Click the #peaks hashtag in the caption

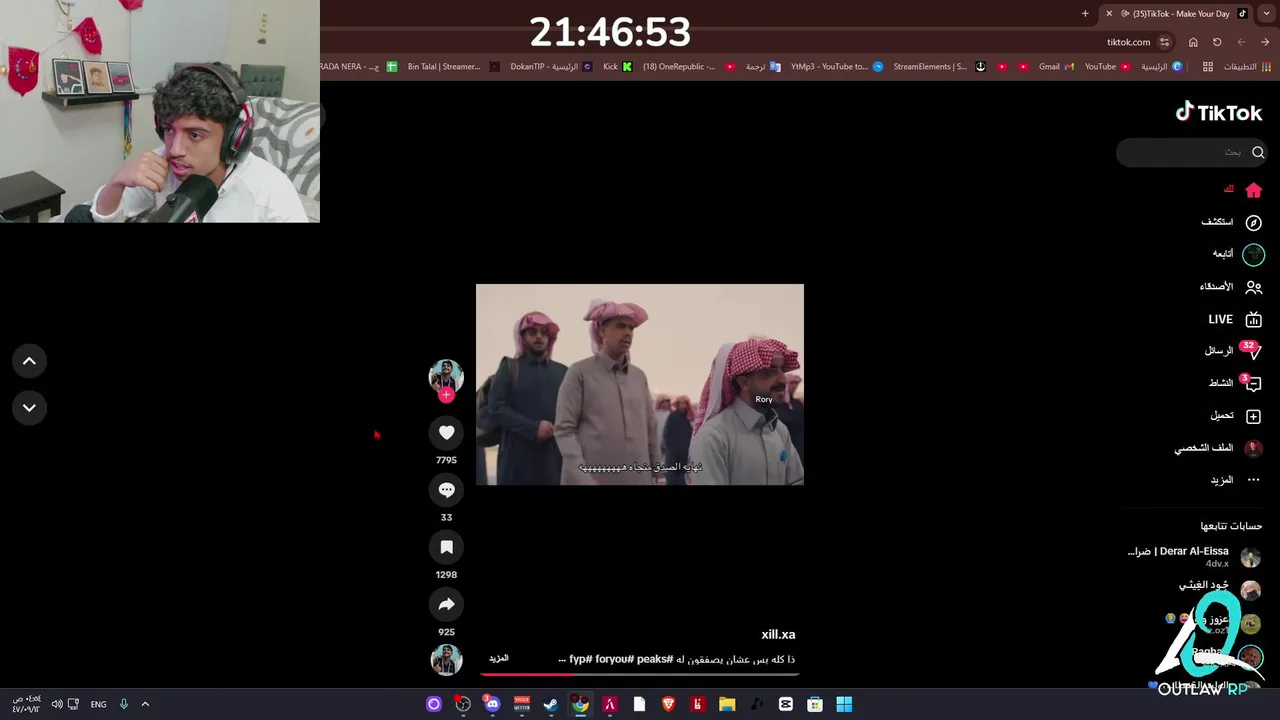point(654,660)
